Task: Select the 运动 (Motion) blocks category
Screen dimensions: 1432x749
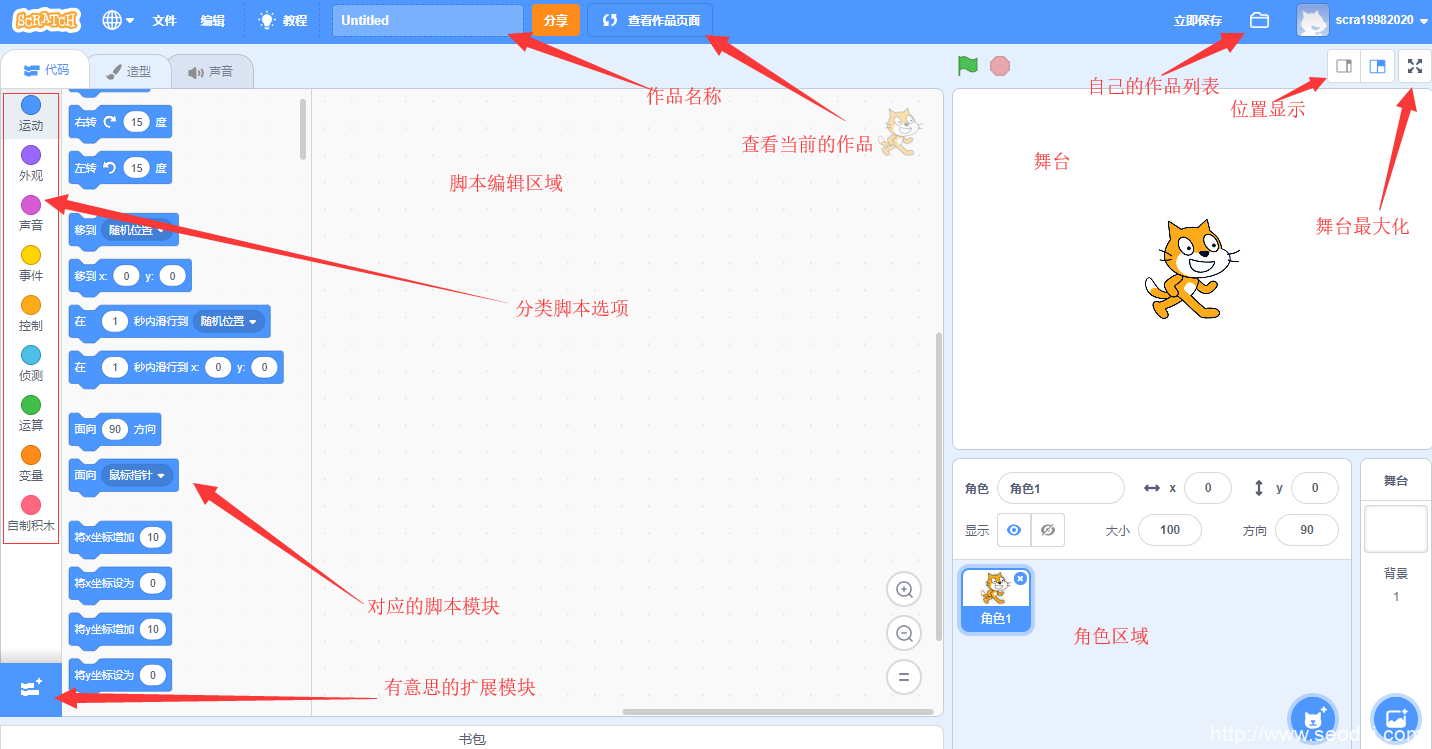Action: click(x=30, y=110)
